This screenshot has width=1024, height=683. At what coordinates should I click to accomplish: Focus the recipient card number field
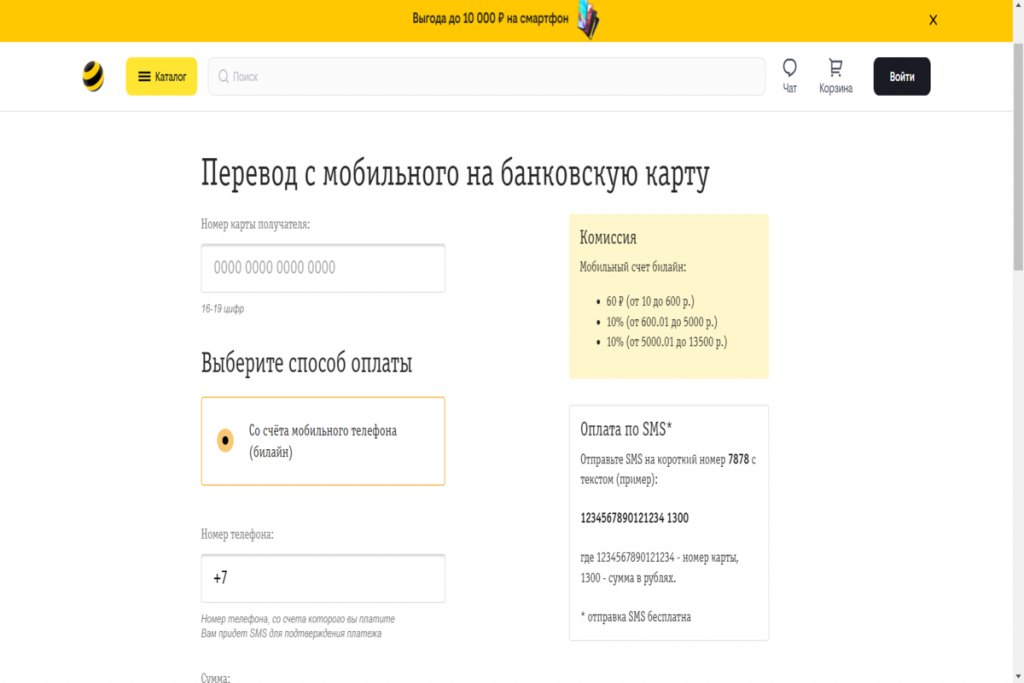coord(323,268)
